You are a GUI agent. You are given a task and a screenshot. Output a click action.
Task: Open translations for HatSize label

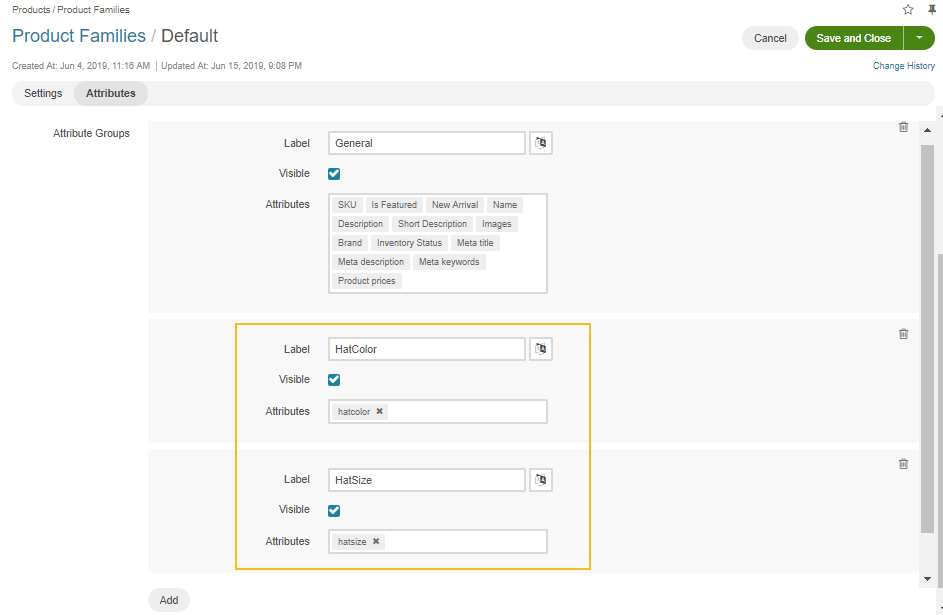(540, 480)
